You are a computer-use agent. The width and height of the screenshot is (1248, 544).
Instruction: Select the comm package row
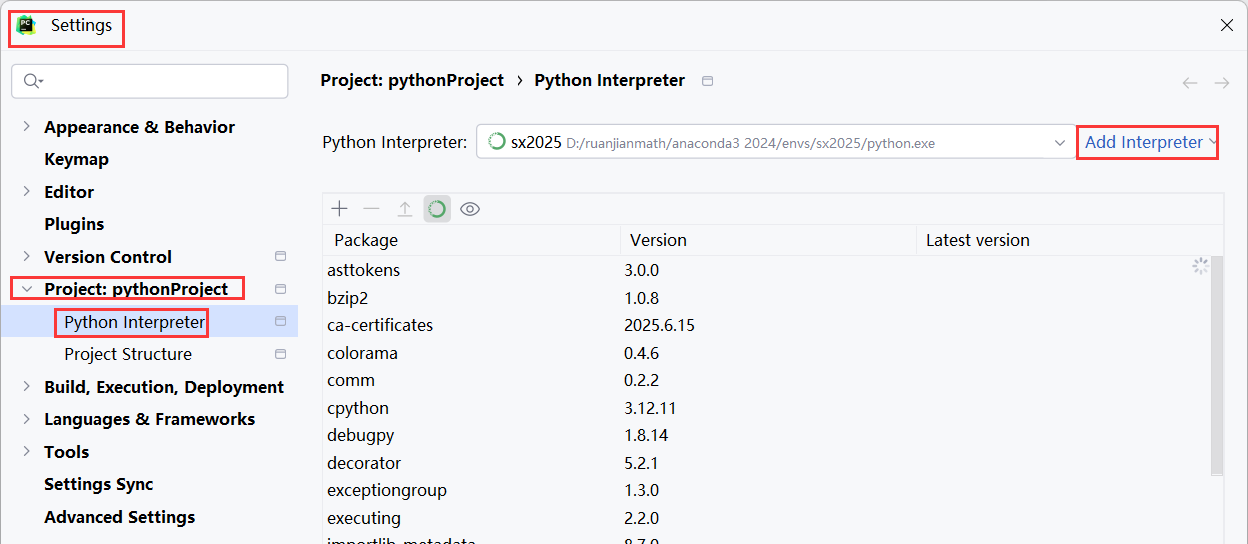[x=766, y=380]
